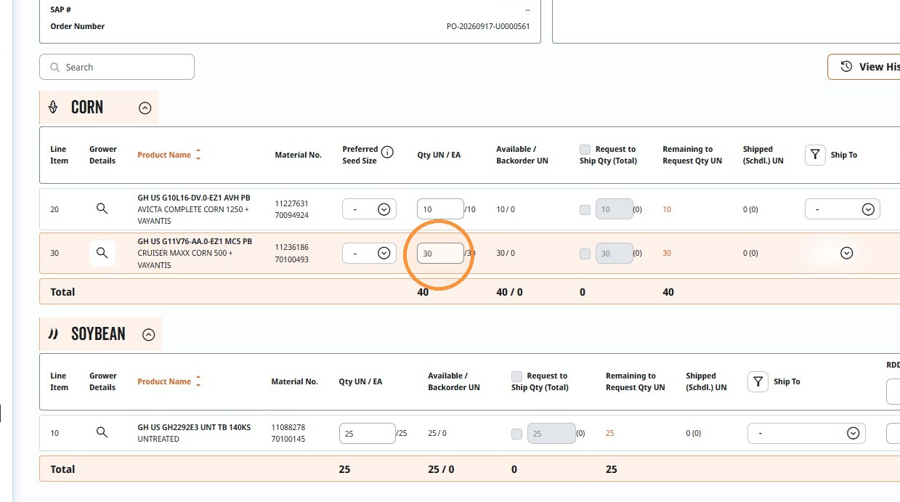Screen dimensions: 900x502
Task: View grower details for soybean line 10
Action: tap(102, 433)
